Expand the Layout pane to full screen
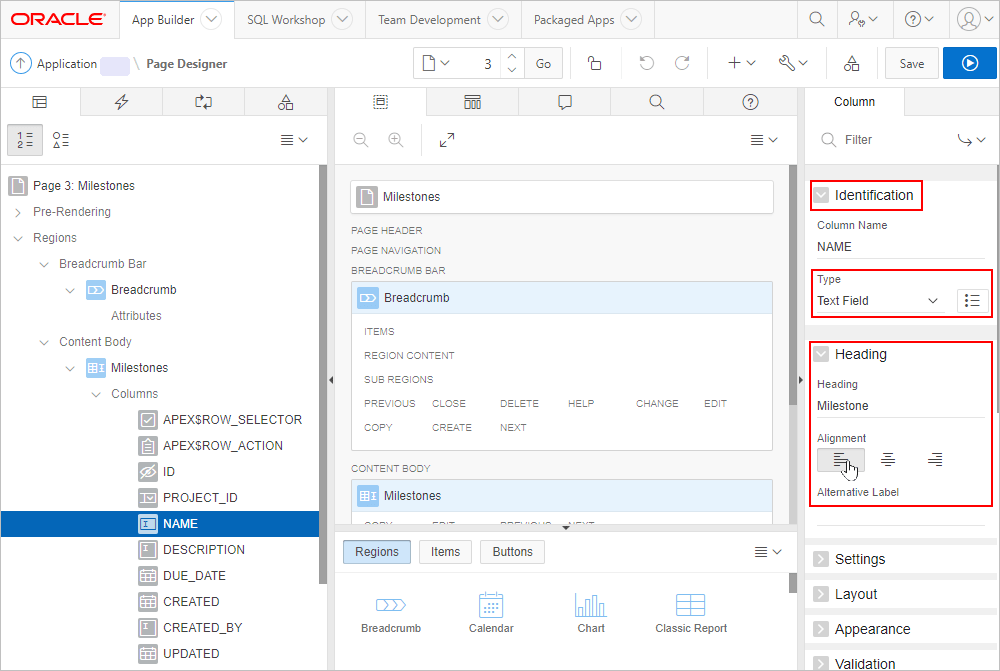Viewport: 1000px width, 671px height. click(x=446, y=140)
